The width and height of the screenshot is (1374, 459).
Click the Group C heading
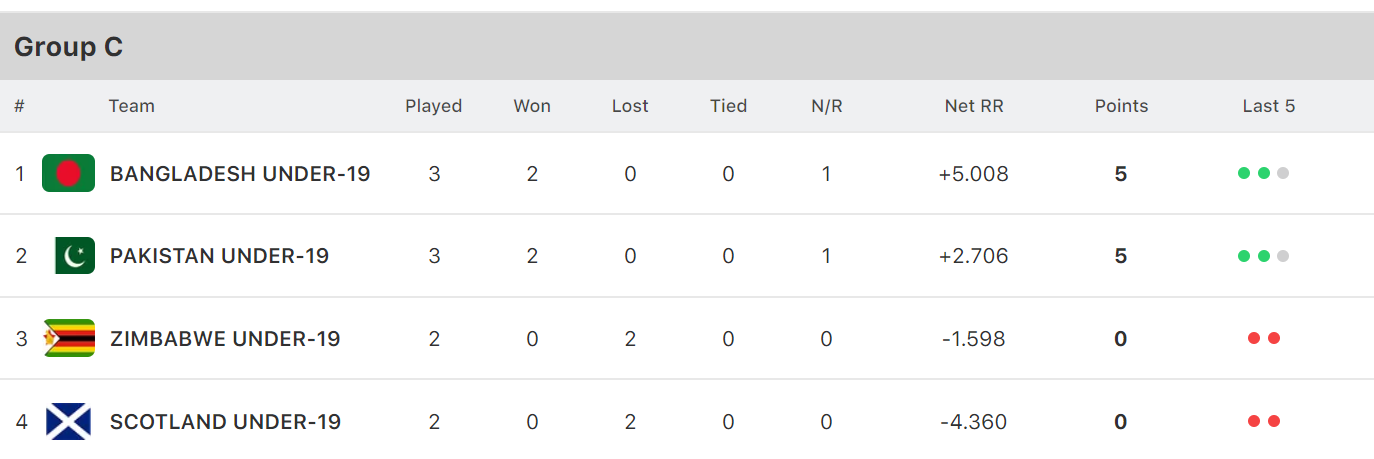tap(68, 47)
